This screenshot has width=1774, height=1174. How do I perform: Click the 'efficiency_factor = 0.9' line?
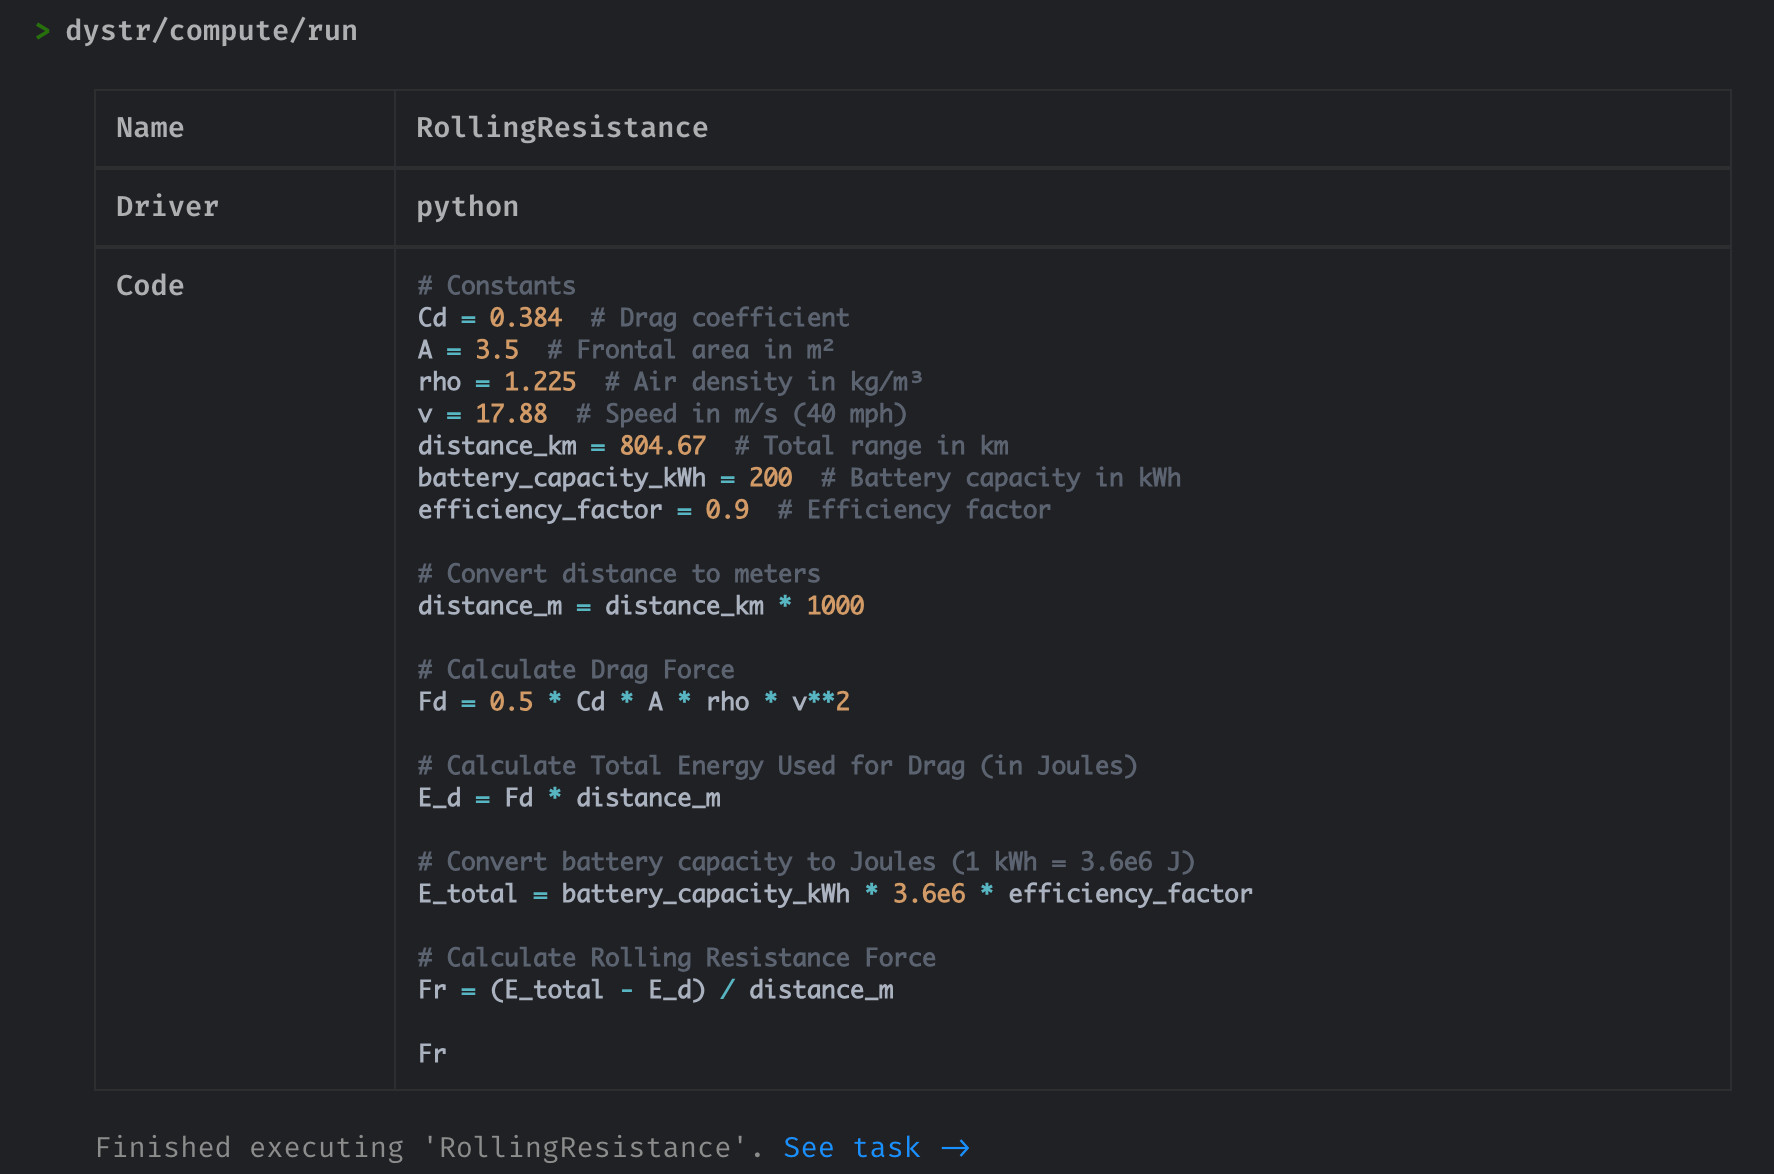pyautogui.click(x=734, y=510)
